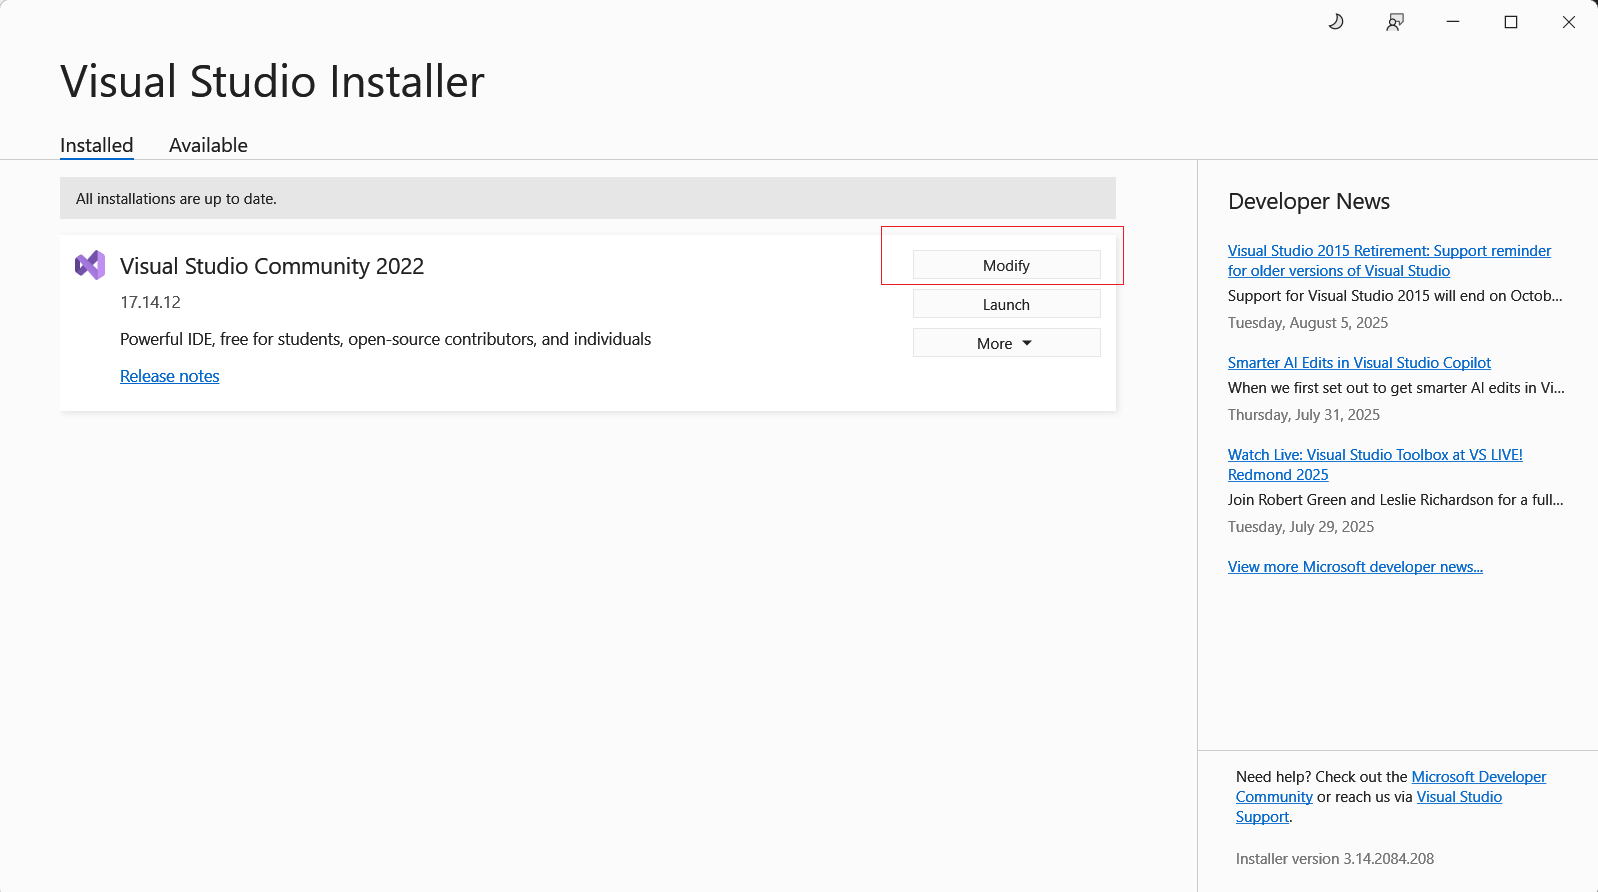This screenshot has height=892, width=1598.
Task: Click the Visual Studio Community logo icon
Action: (x=90, y=265)
